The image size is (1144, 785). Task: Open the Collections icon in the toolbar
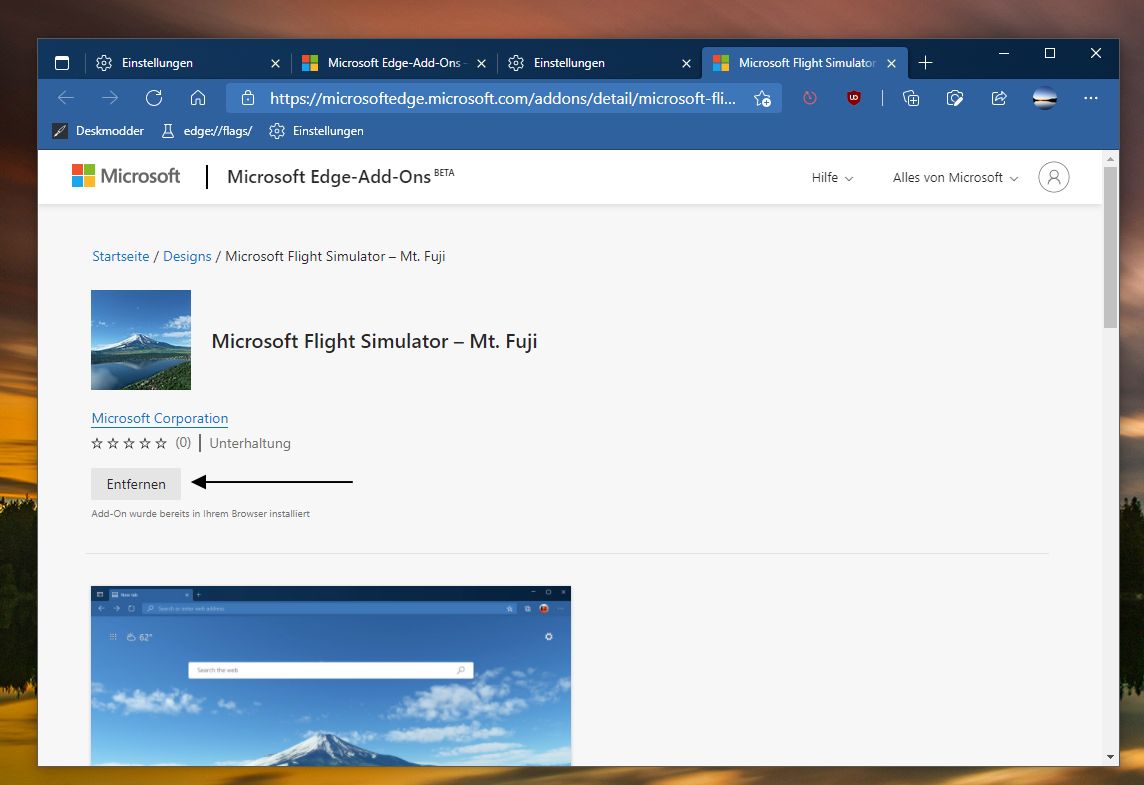[x=911, y=98]
